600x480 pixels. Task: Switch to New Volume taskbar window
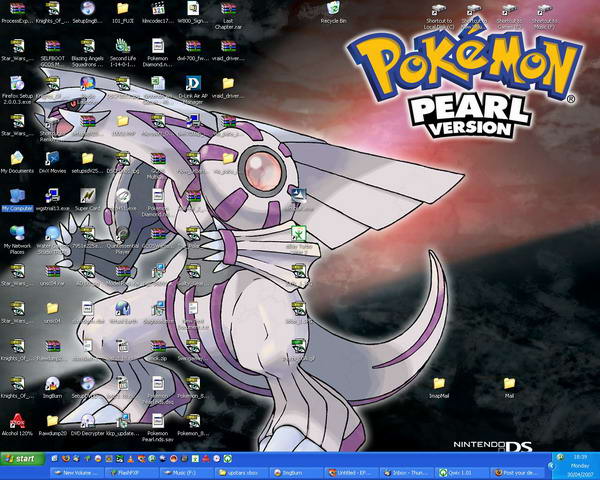pos(77,473)
